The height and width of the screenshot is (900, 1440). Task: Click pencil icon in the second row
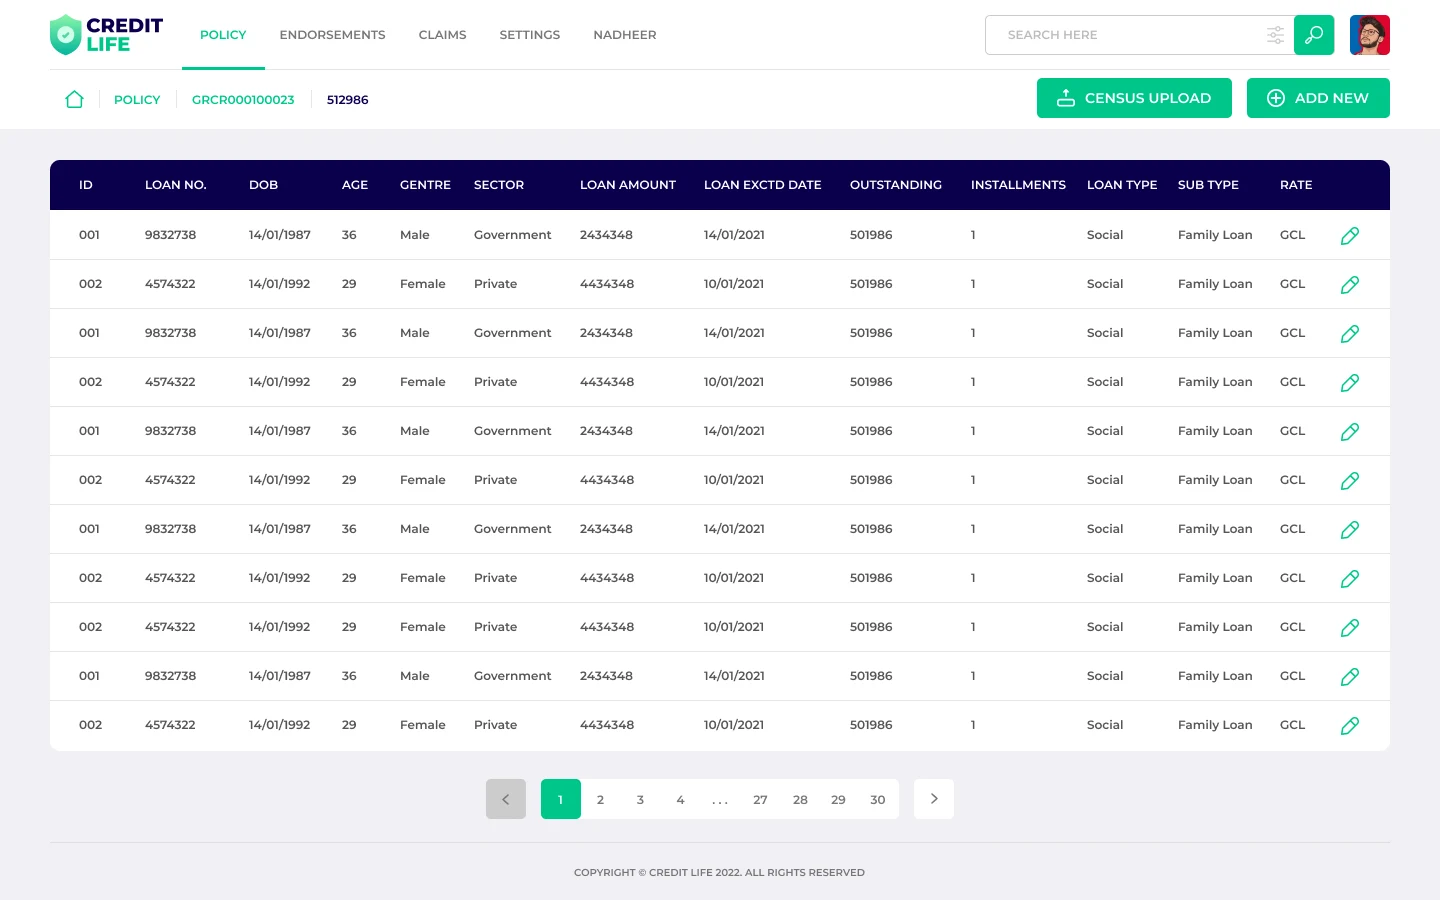click(1350, 285)
